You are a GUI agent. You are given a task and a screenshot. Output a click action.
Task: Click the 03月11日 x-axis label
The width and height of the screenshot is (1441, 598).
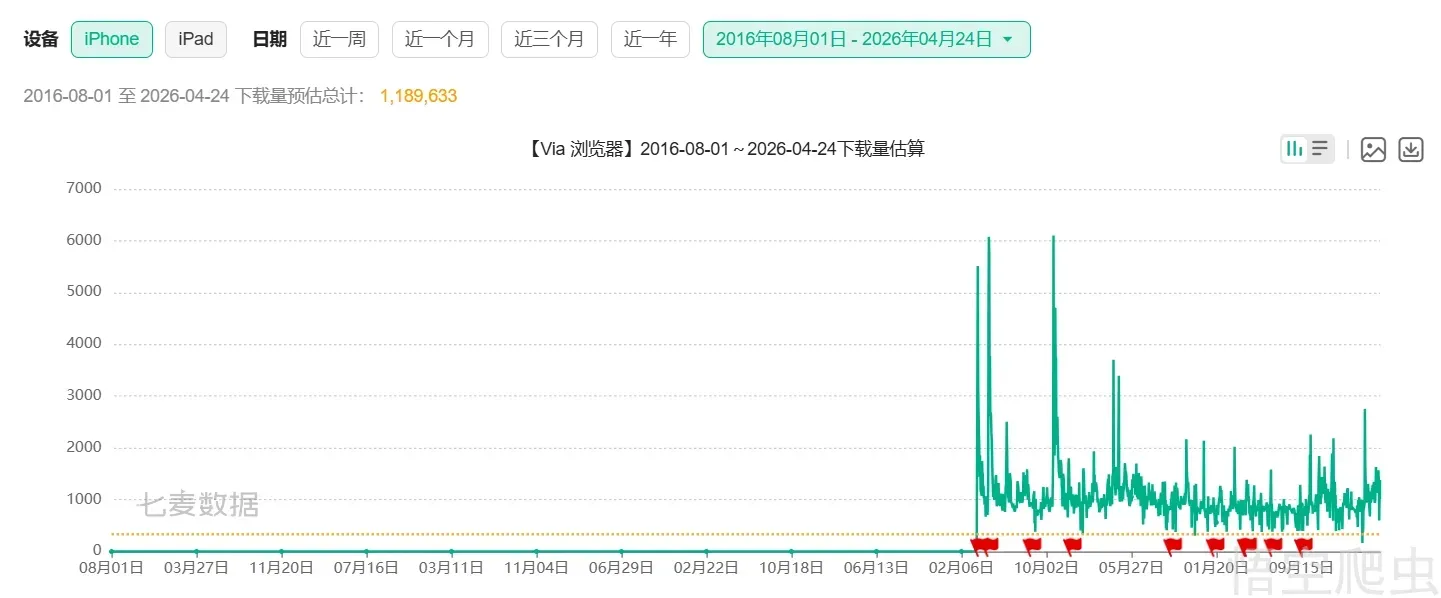pos(451,568)
